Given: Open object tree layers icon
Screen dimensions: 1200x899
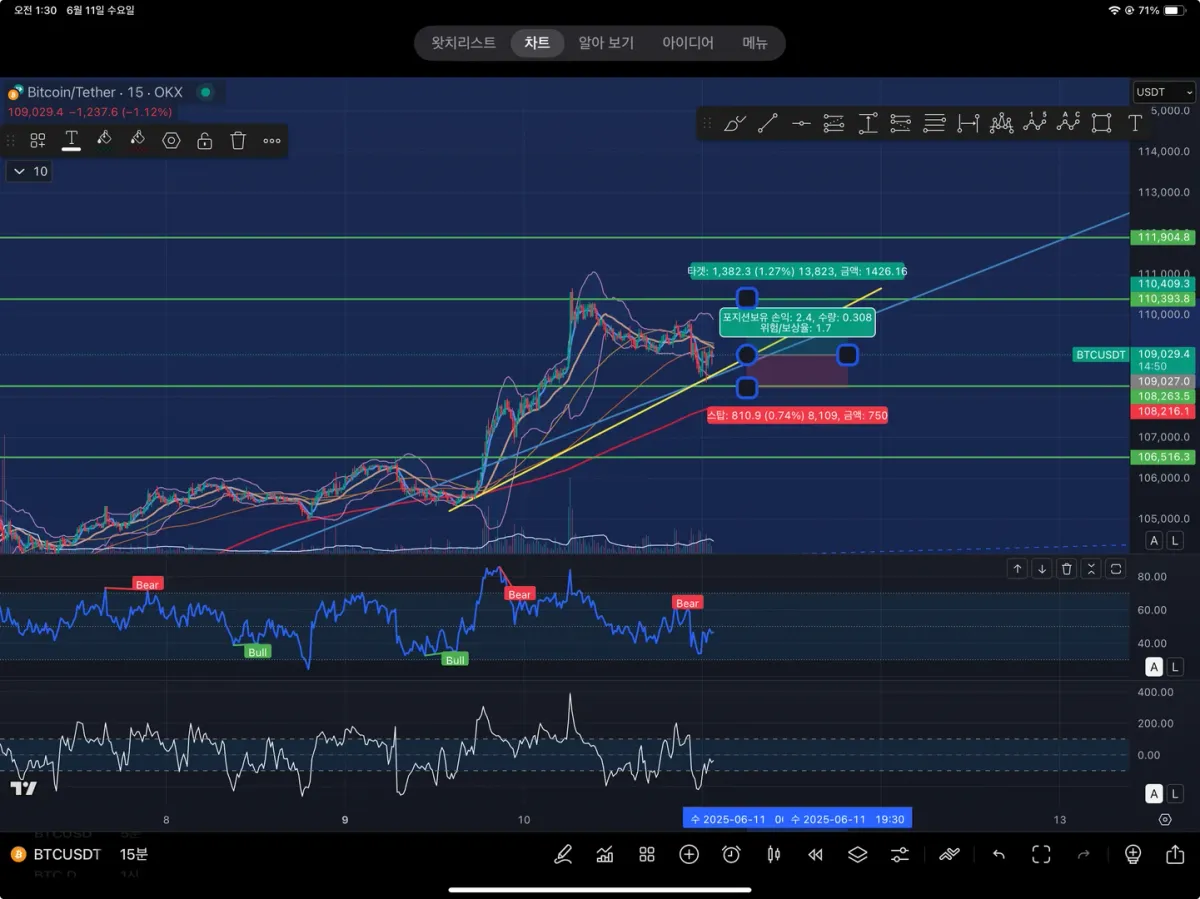Looking at the screenshot, I should click(858, 854).
